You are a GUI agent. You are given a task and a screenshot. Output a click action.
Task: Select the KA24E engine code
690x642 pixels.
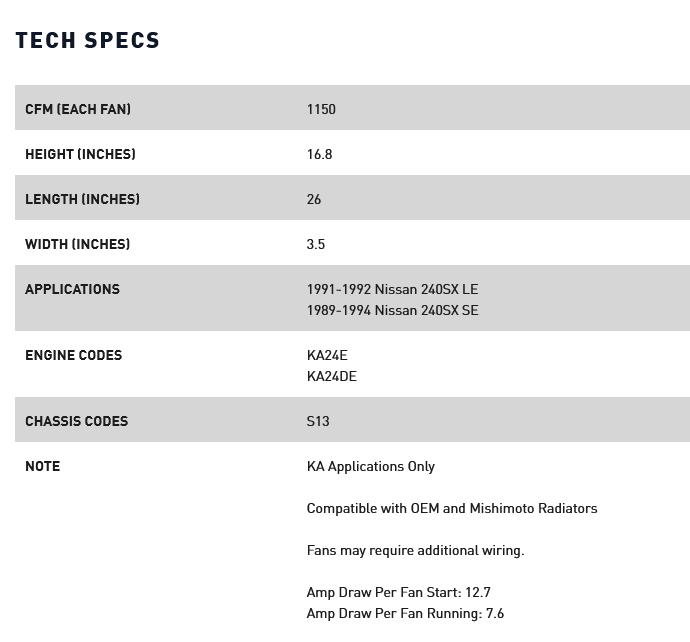point(327,355)
